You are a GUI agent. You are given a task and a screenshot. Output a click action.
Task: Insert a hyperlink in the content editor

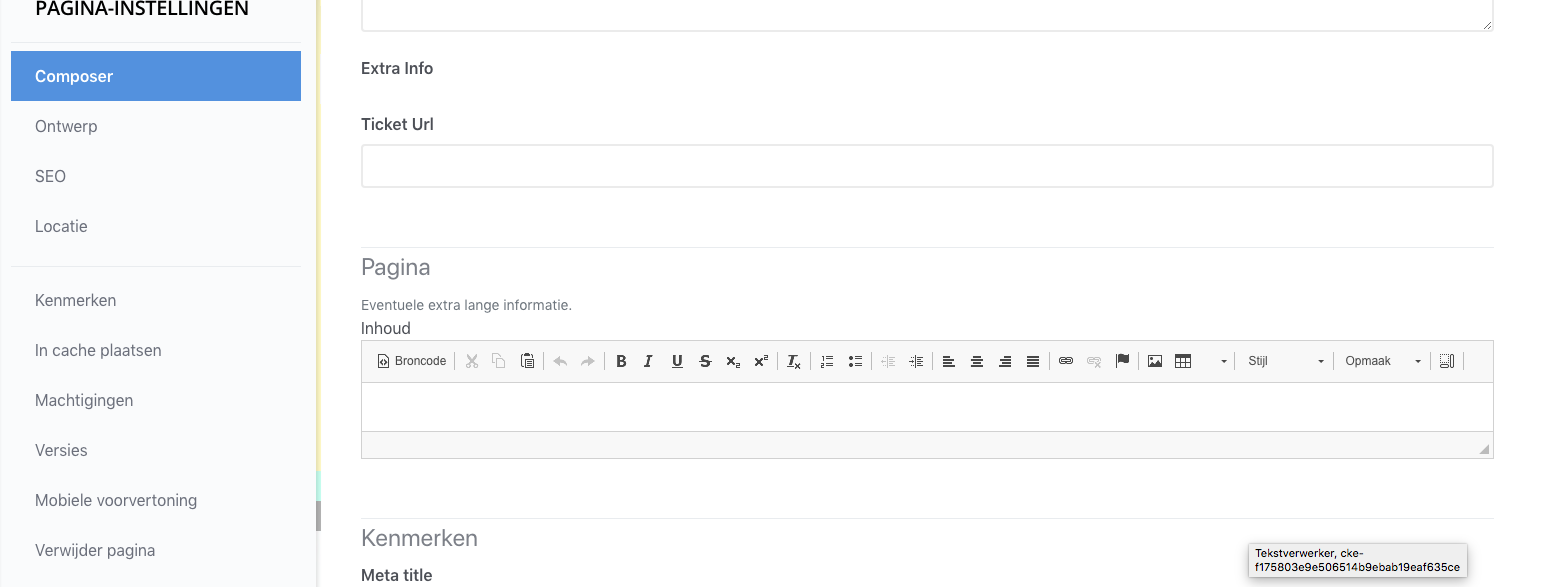pos(1066,361)
